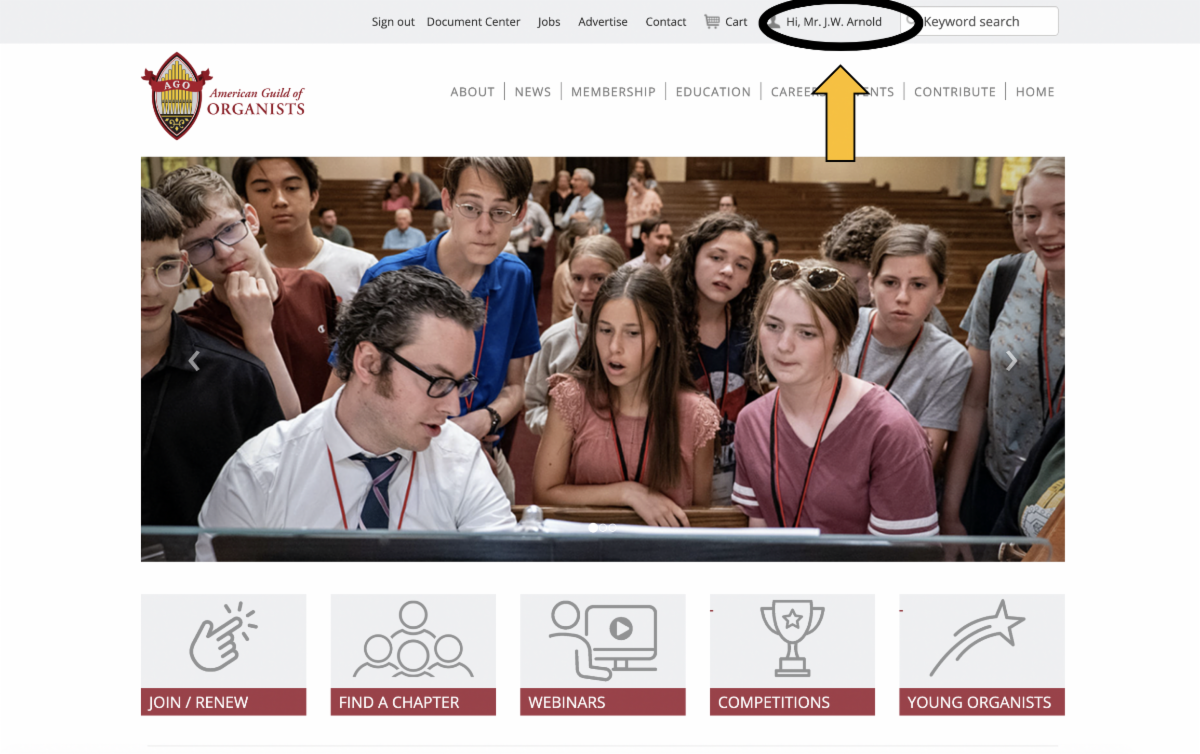Advance the carousel with right arrow
1200x754 pixels.
pos(1011,361)
